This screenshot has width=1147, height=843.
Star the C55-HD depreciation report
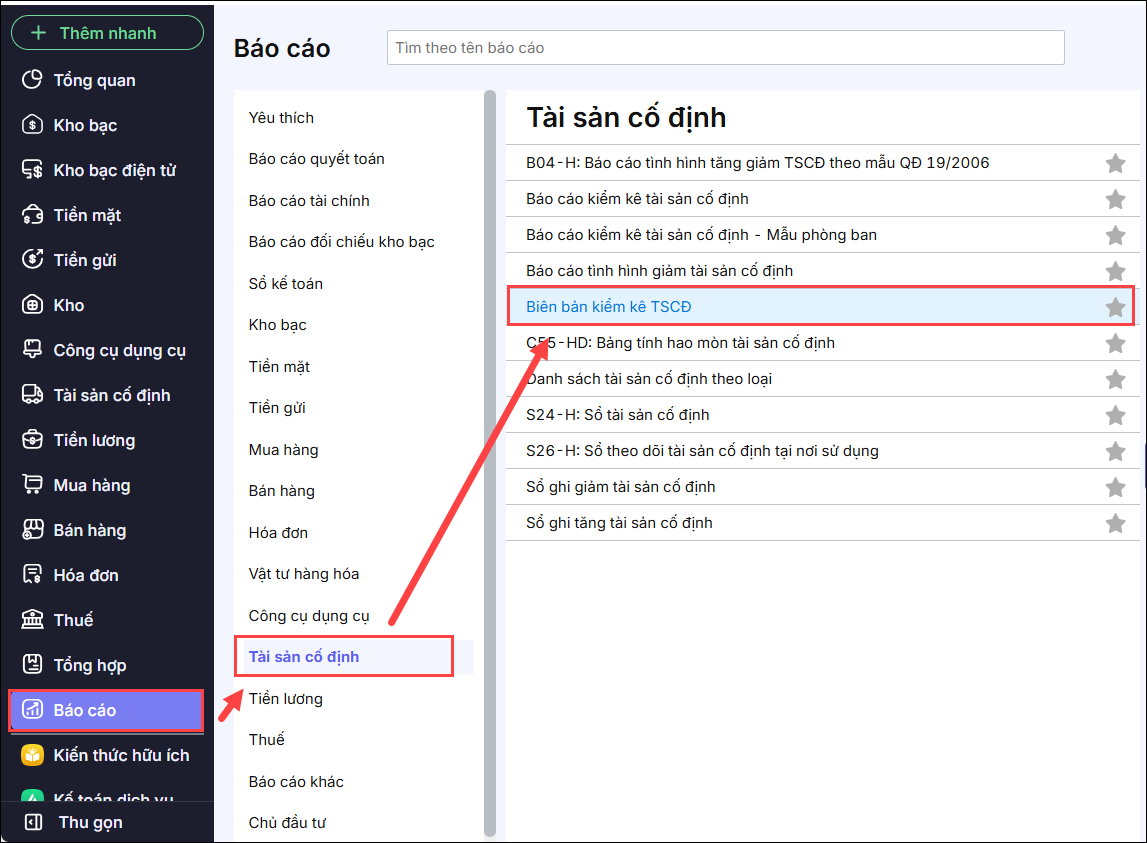pos(1115,343)
